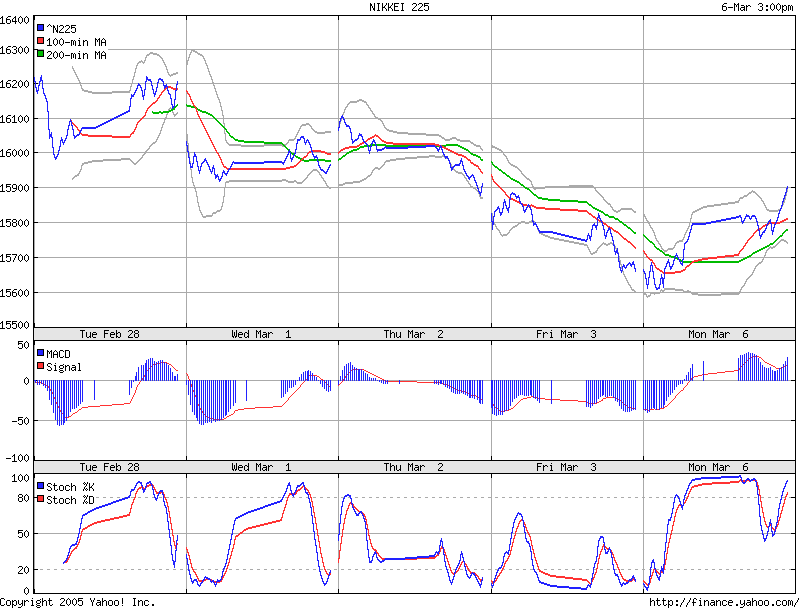Click the -50 MACD axis label

click(20, 421)
